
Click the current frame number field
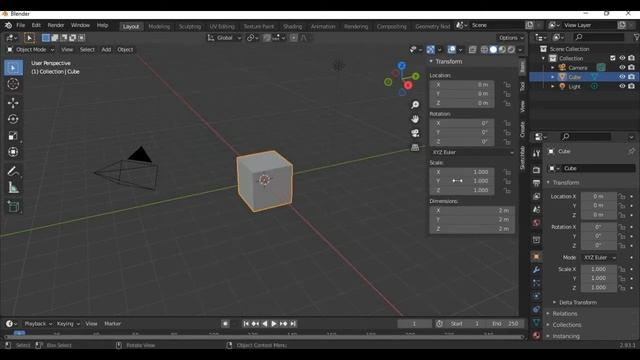pos(414,324)
